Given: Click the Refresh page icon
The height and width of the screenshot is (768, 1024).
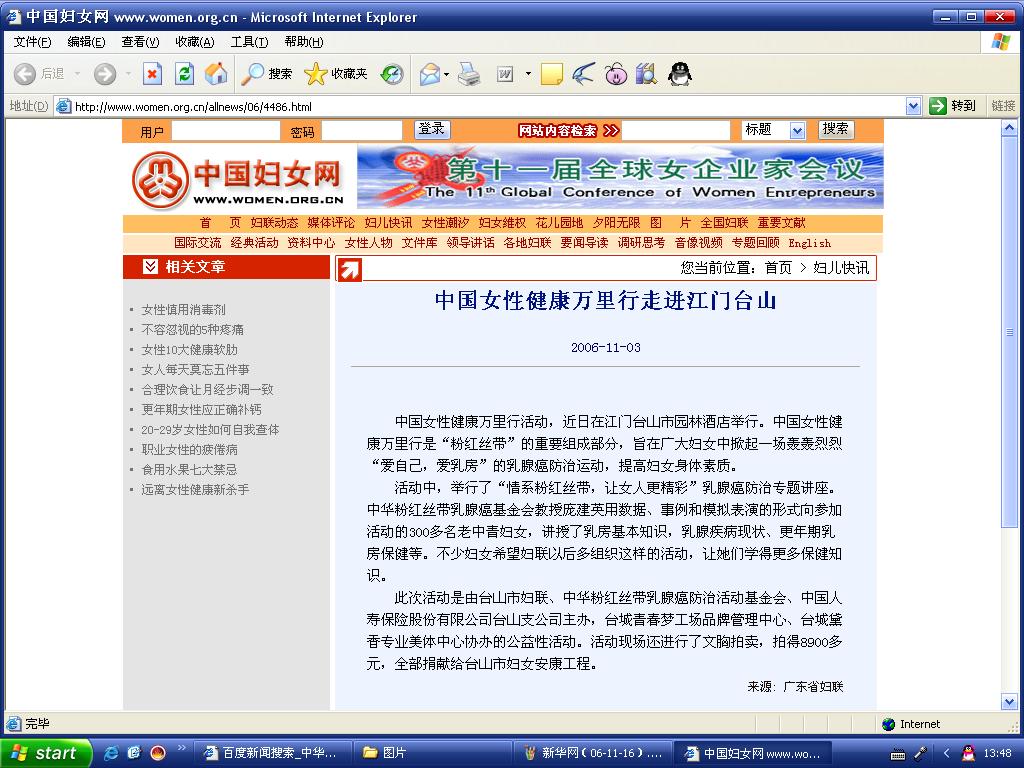Looking at the screenshot, I should click(185, 74).
